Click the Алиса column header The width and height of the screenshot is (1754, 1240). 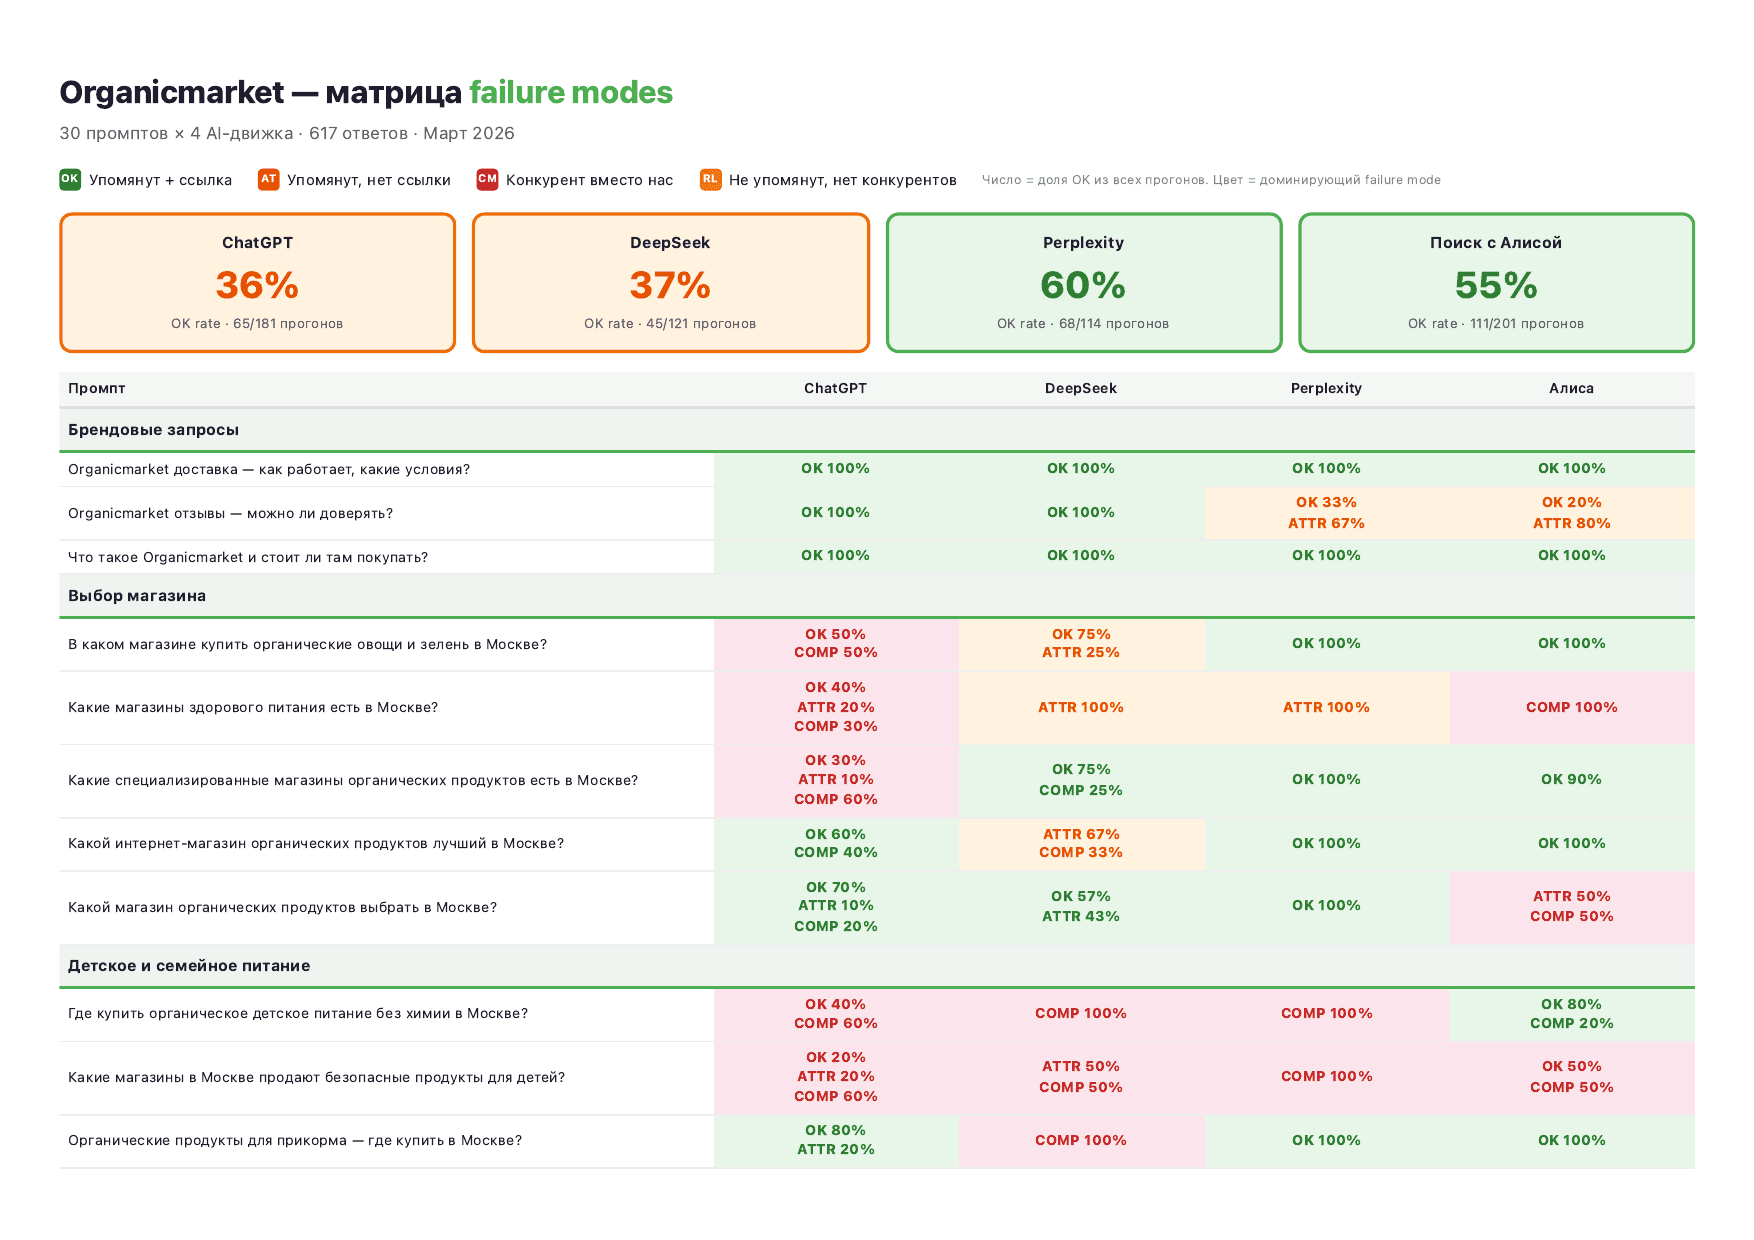pyautogui.click(x=1571, y=388)
